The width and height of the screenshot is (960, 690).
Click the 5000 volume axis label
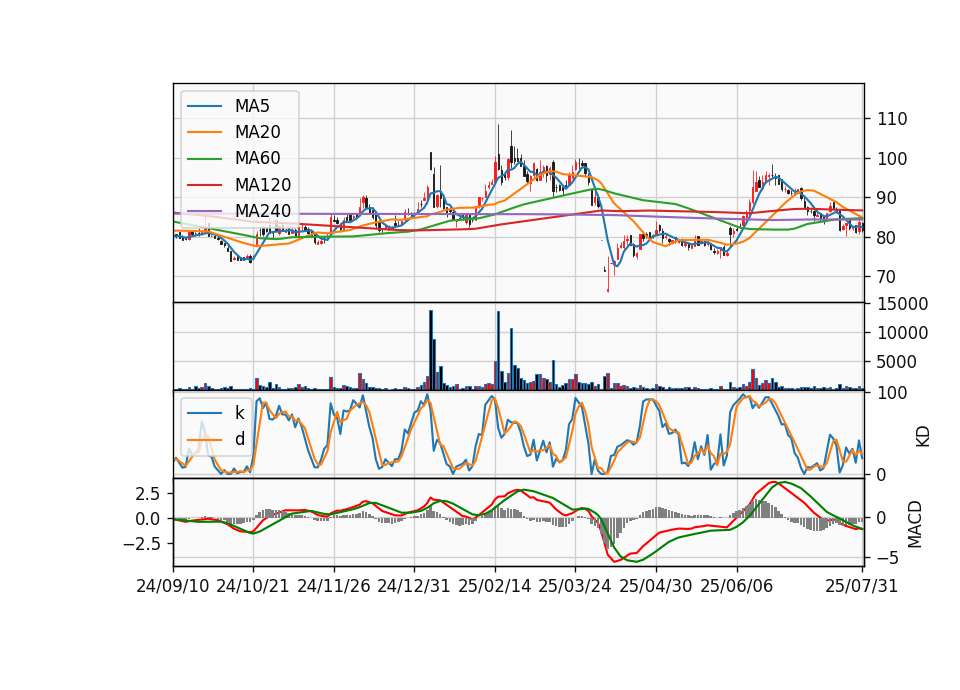pyautogui.click(x=897, y=362)
